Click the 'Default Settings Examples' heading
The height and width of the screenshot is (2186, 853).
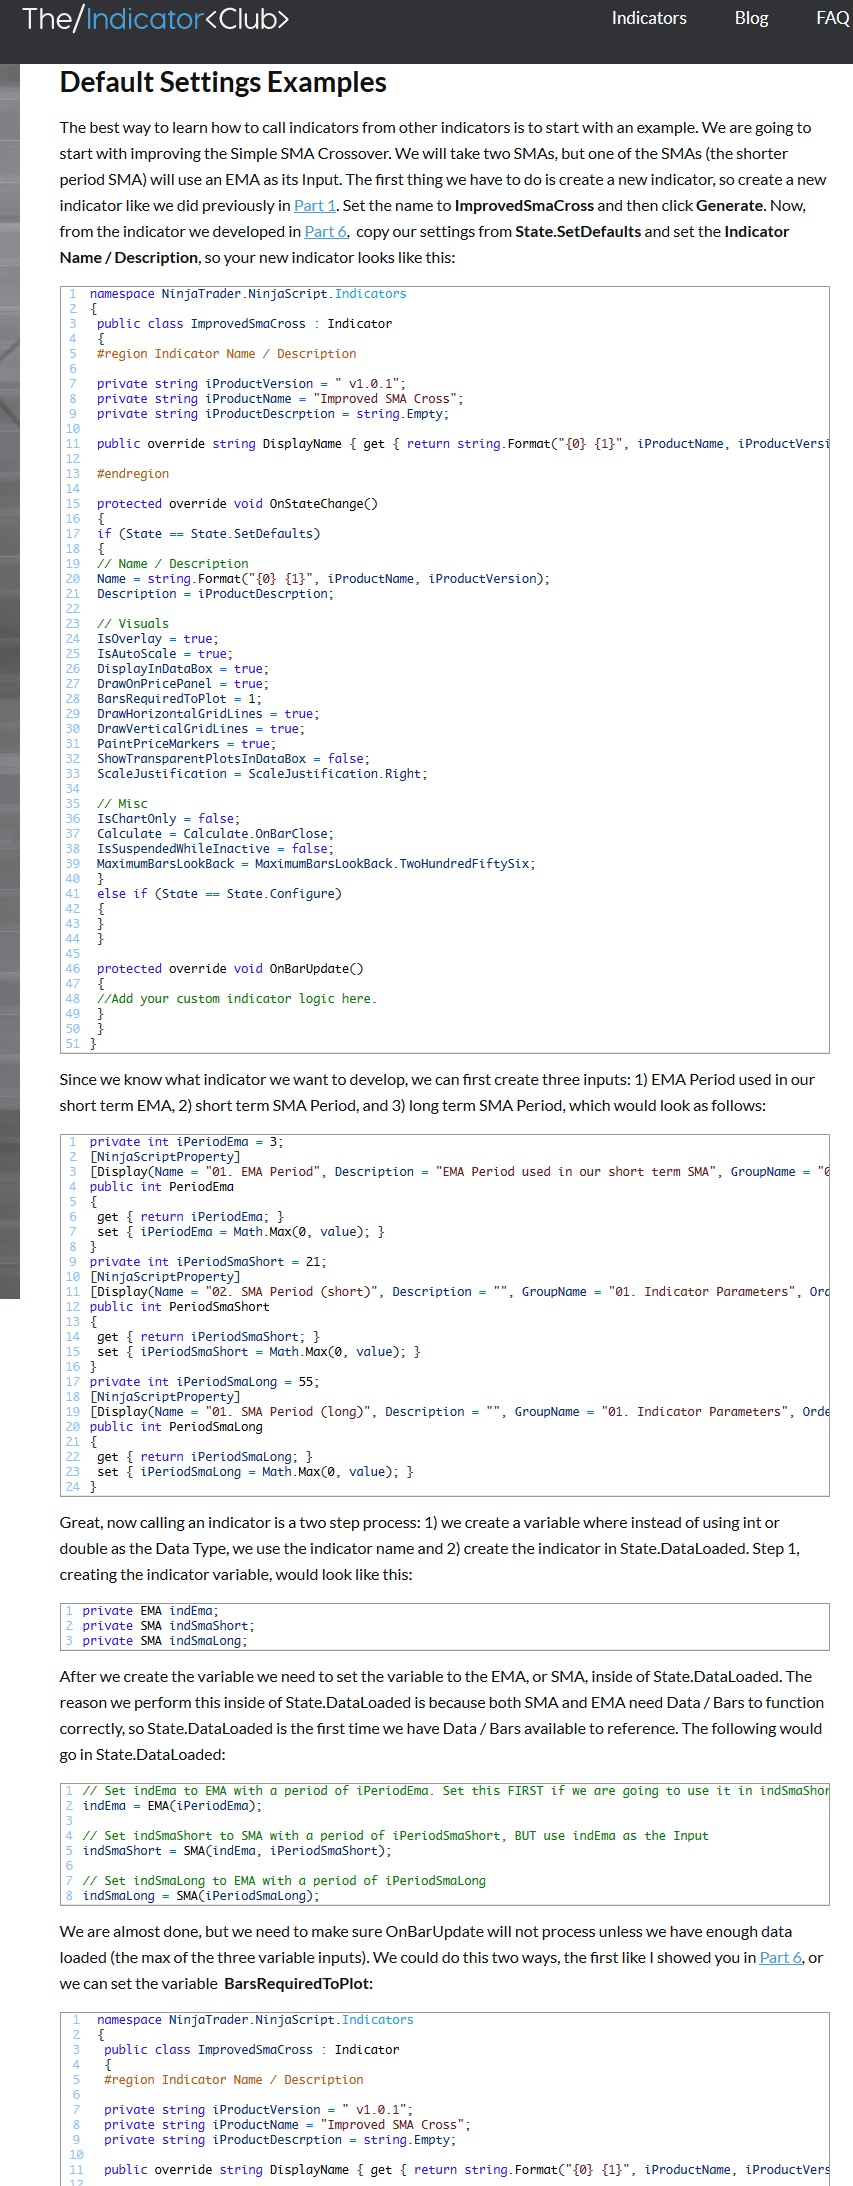click(223, 82)
